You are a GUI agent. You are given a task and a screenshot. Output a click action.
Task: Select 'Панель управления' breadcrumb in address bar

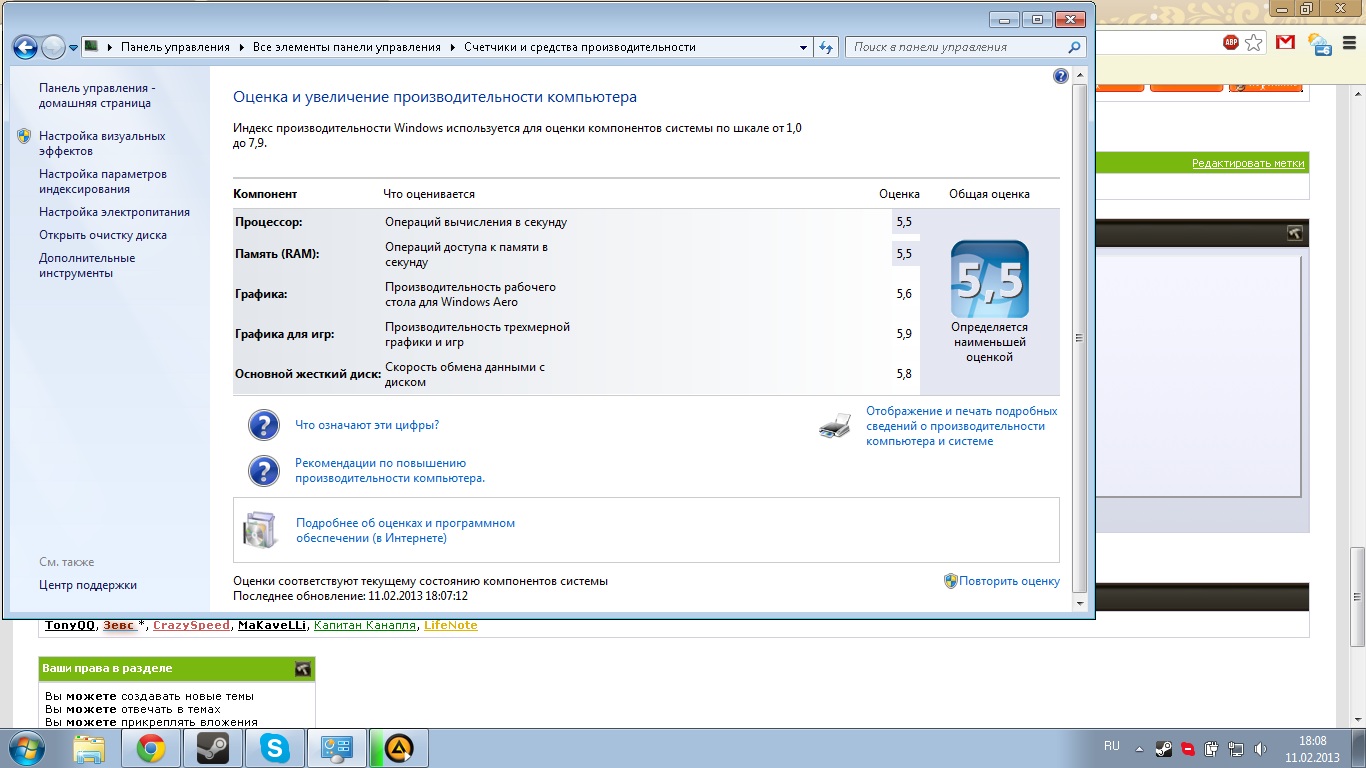tap(175, 47)
